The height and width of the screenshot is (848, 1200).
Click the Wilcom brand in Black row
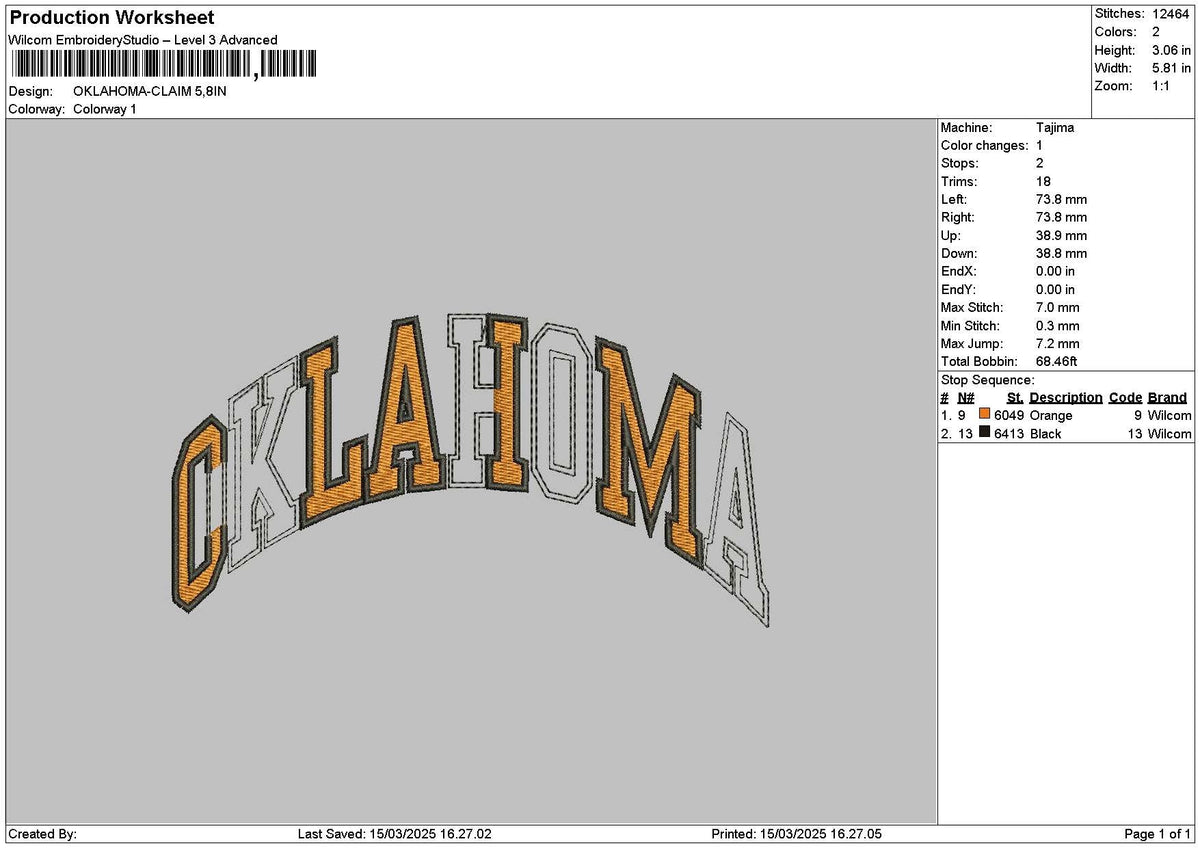(1169, 434)
